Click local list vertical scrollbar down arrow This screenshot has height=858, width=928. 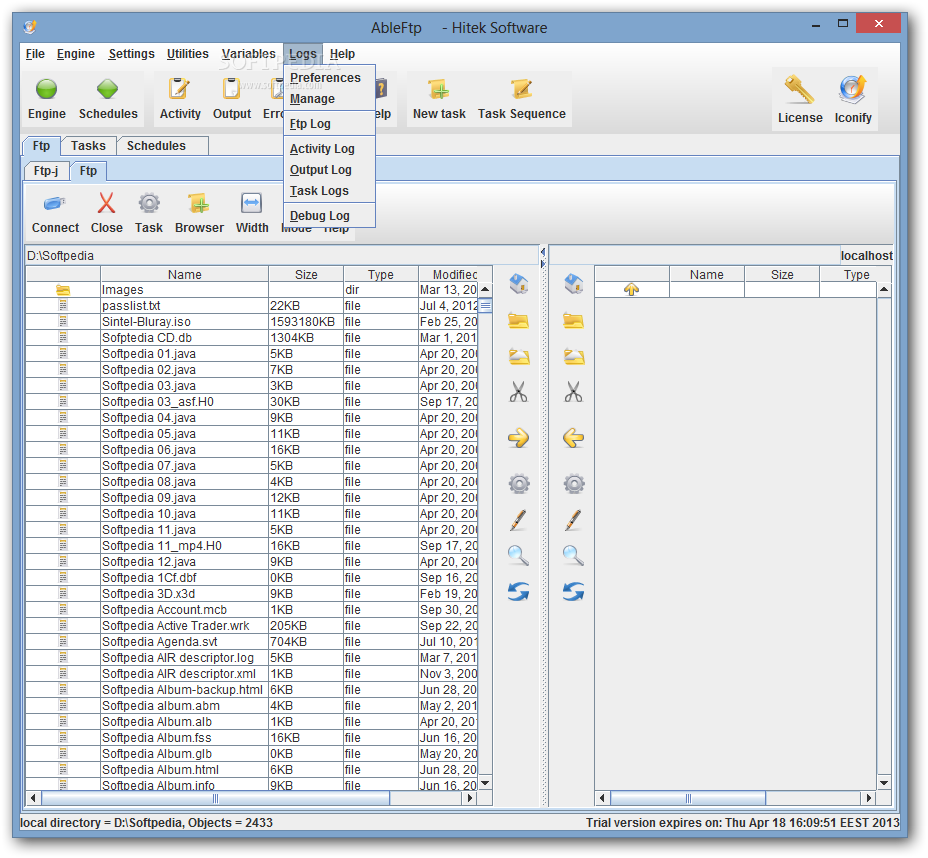pyautogui.click(x=485, y=783)
